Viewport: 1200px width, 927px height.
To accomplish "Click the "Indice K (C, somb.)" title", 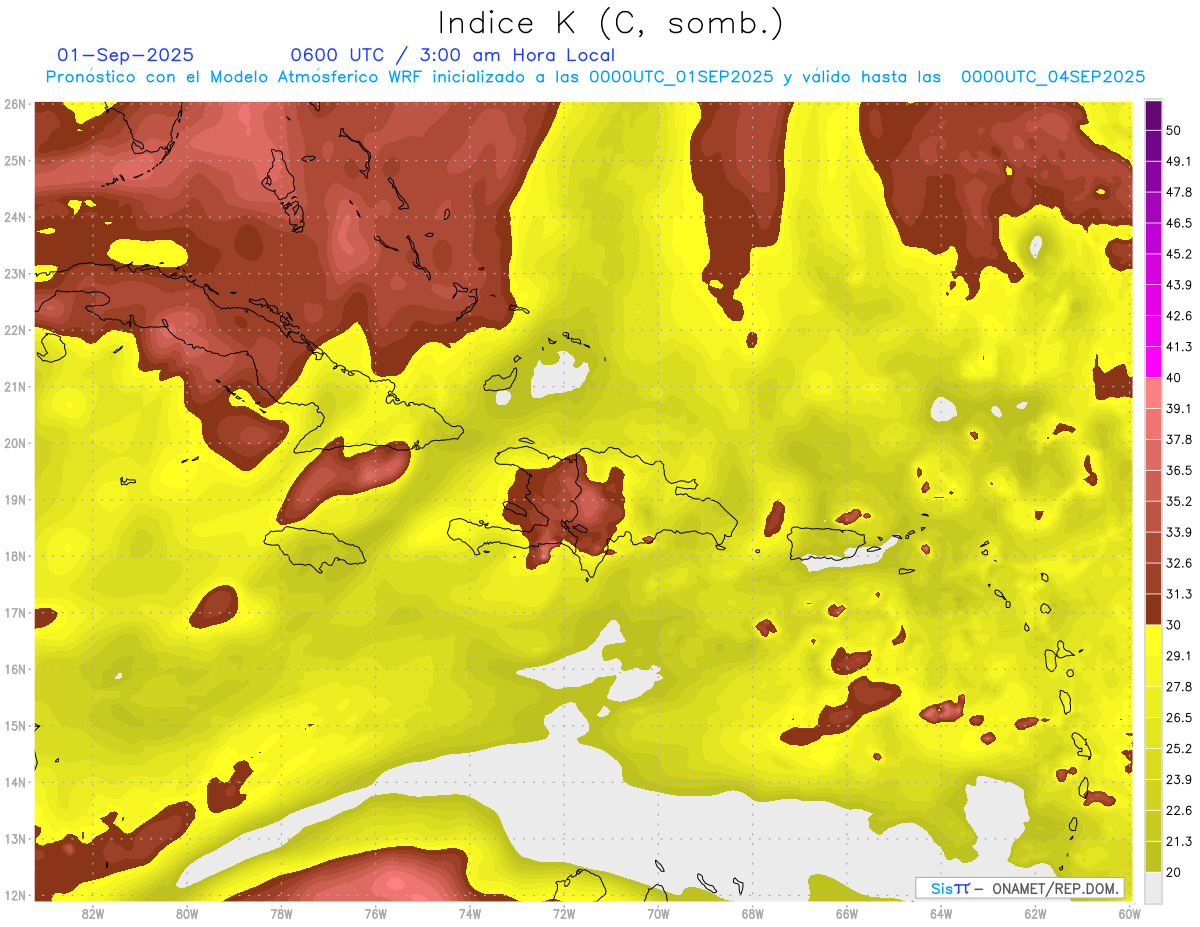I will coord(611,24).
